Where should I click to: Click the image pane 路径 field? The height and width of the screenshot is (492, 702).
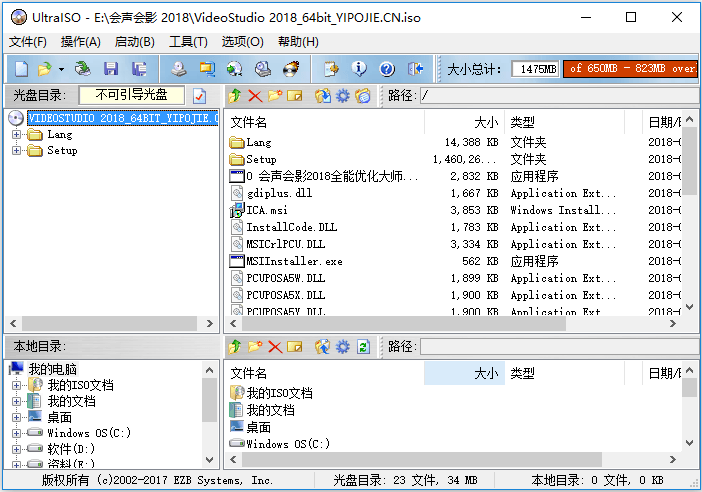tap(560, 95)
